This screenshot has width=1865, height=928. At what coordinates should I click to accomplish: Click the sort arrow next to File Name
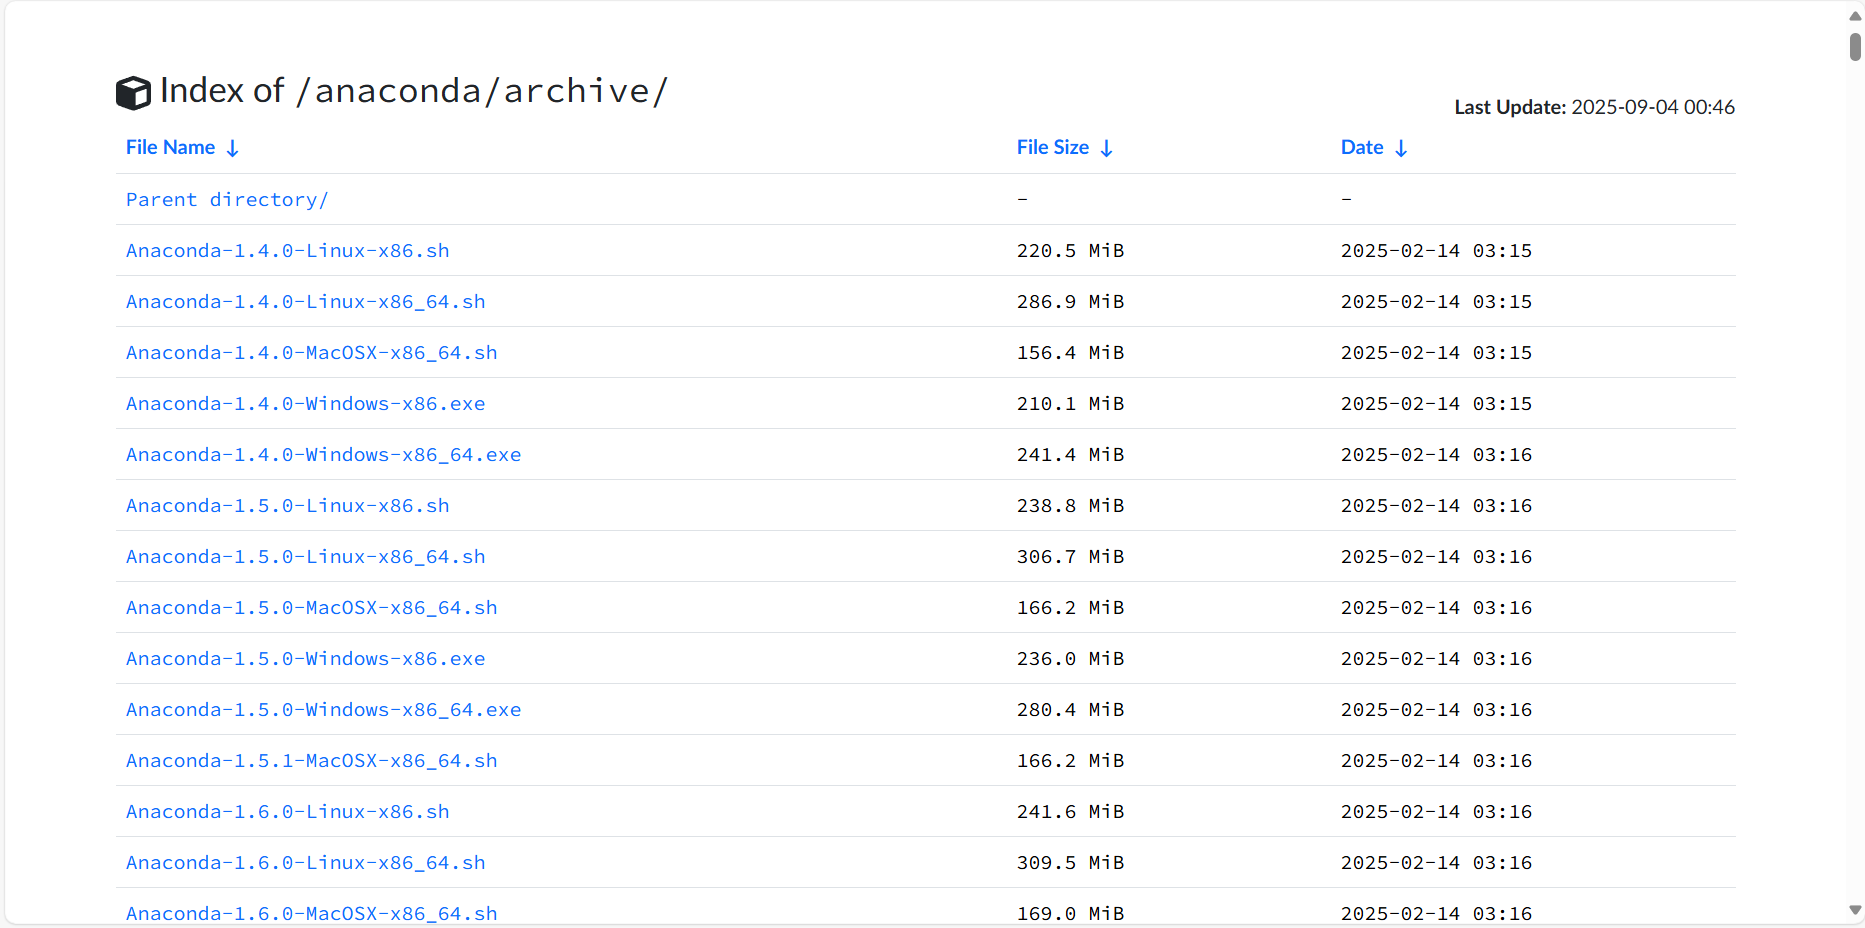click(232, 149)
